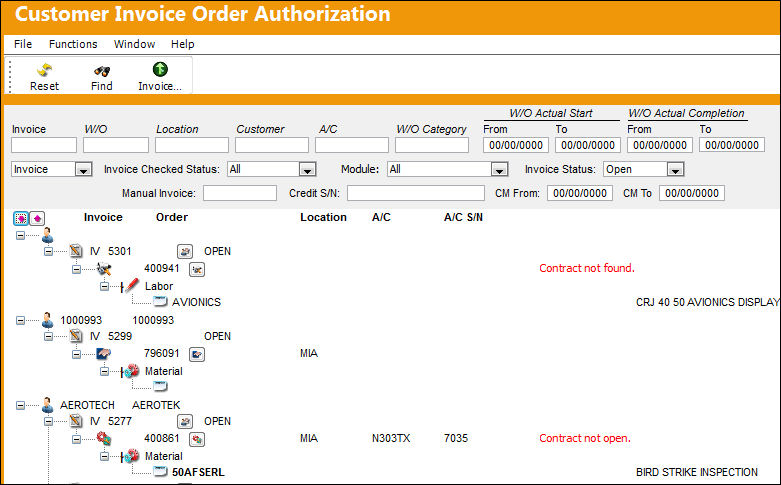Screen dimensions: 781x485
Task: Select the 50AFSERL tree row
Action: (198, 472)
